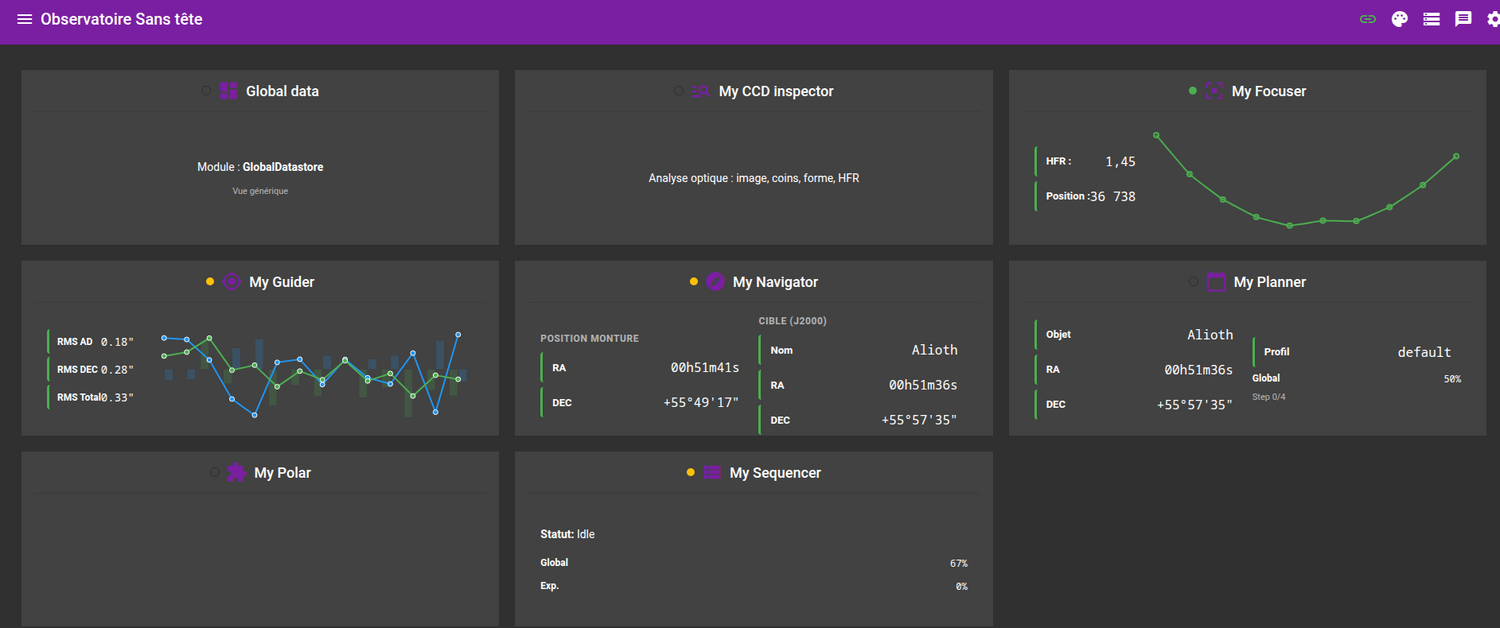Click the Global data dashboard icon
The image size is (1500, 628).
point(228,91)
